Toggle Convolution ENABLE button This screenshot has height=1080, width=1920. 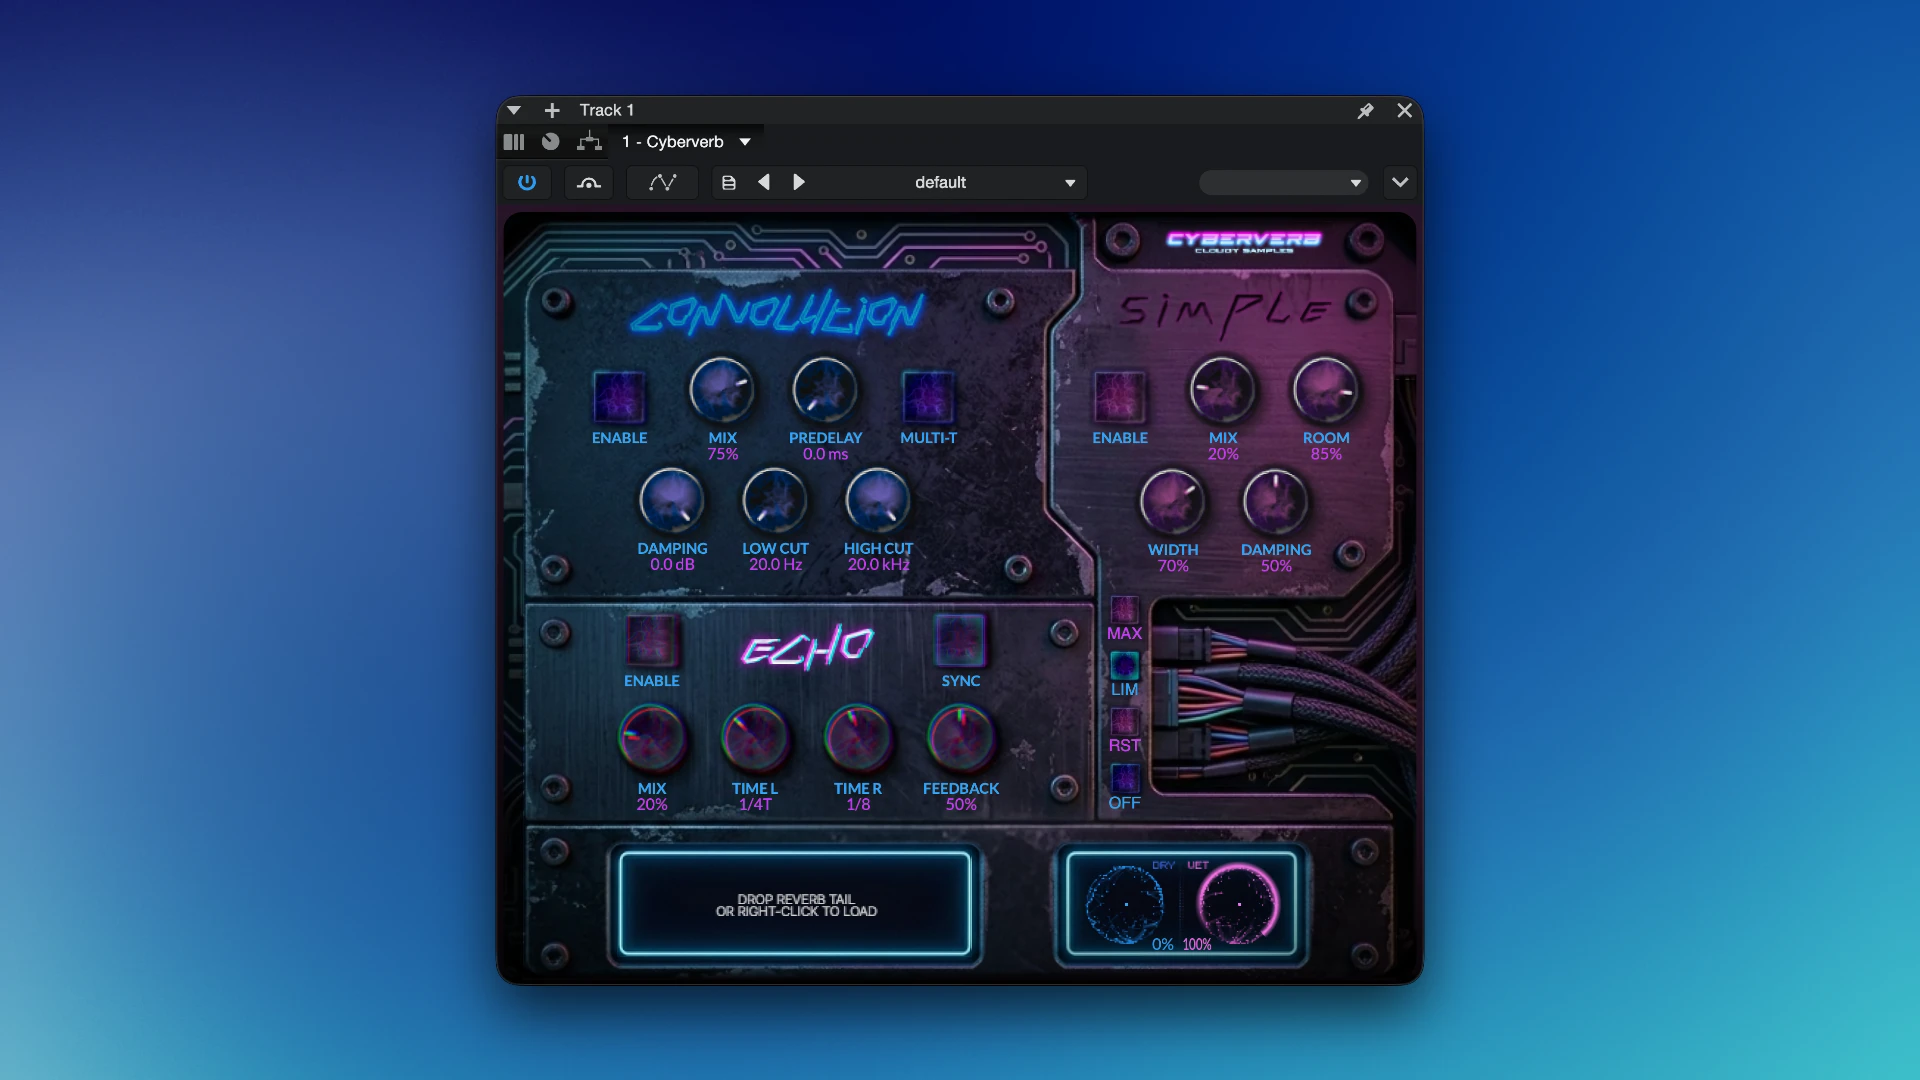point(619,396)
